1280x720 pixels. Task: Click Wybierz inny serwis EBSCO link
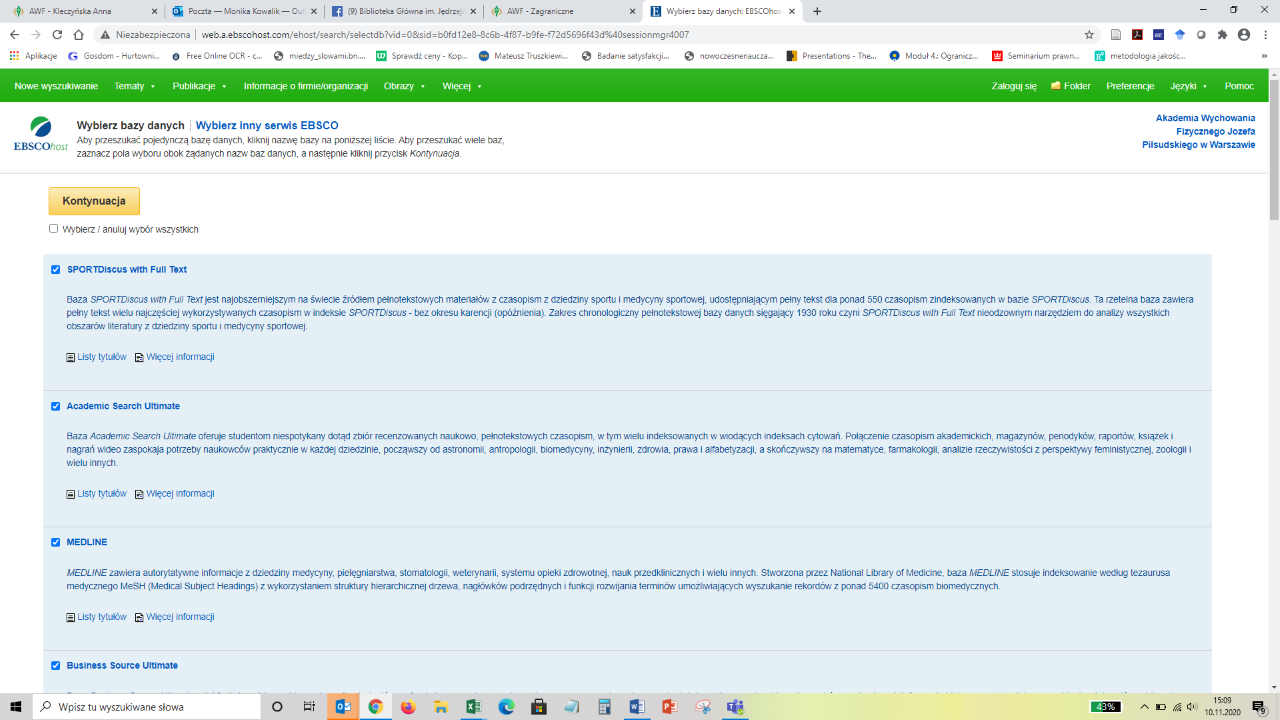[x=267, y=125]
